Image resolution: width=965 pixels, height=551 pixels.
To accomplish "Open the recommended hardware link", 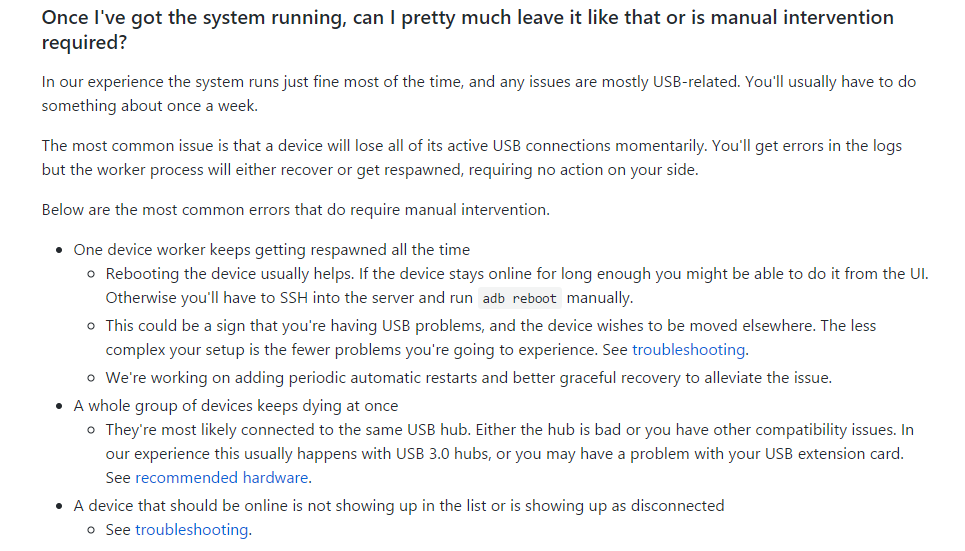I will point(222,478).
